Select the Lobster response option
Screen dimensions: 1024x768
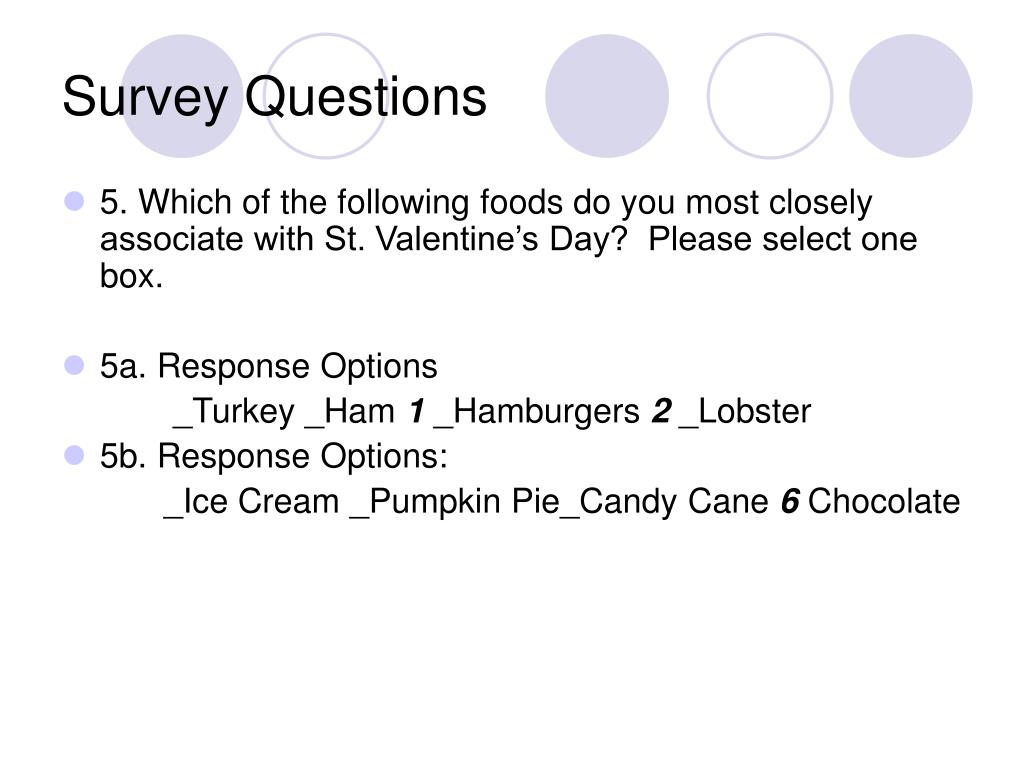[744, 411]
